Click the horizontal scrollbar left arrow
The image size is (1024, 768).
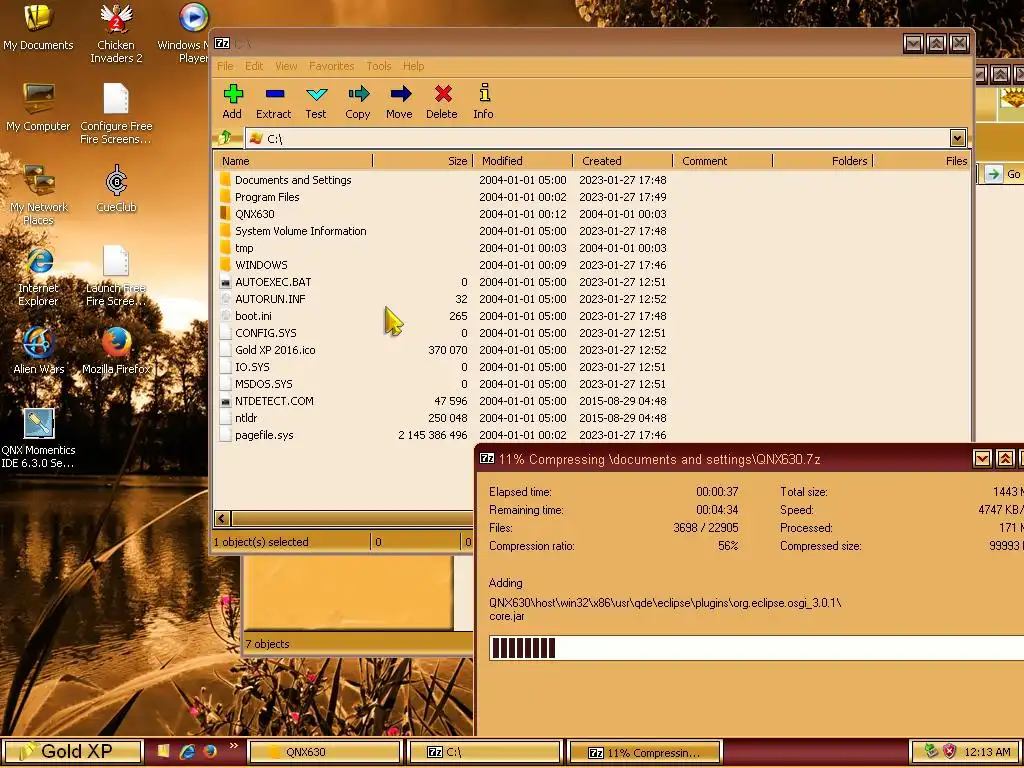(x=222, y=519)
